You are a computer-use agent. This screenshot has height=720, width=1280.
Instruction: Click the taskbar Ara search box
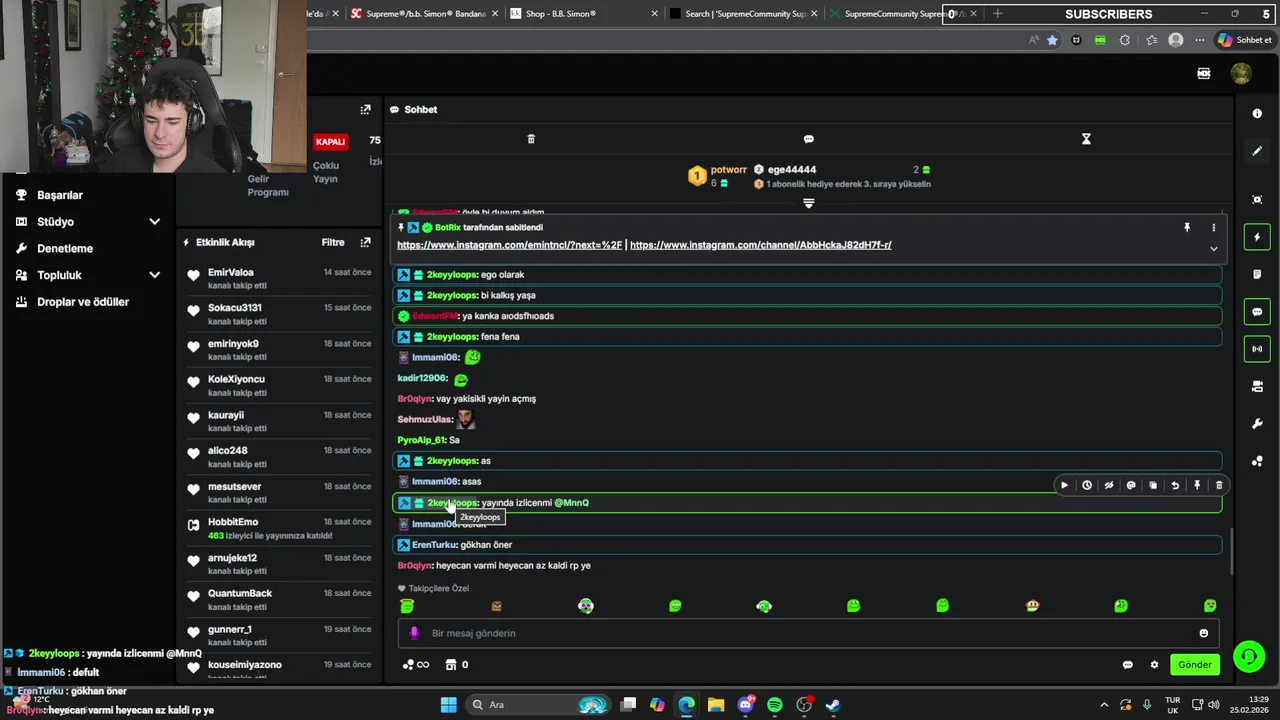click(540, 705)
